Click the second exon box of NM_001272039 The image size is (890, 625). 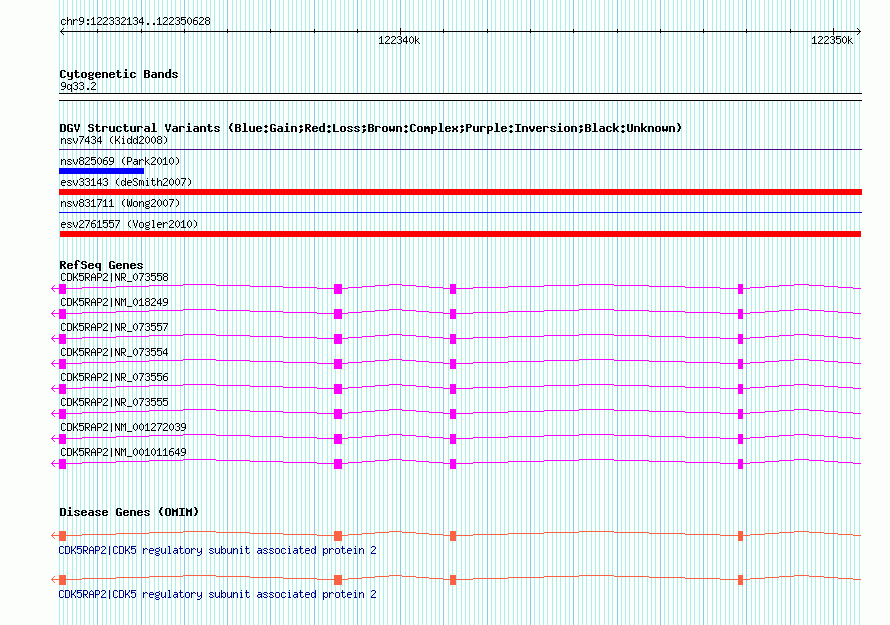tap(338, 439)
